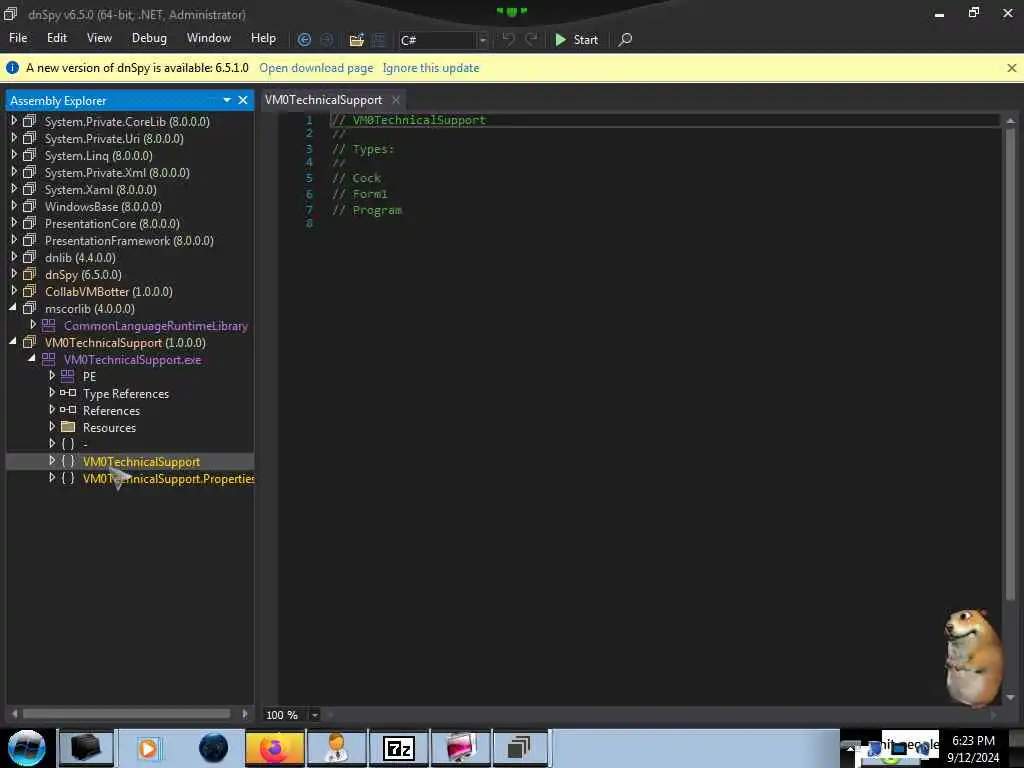Open the Assembly Explorer window position dropdown
The image size is (1024, 768).
coord(227,100)
